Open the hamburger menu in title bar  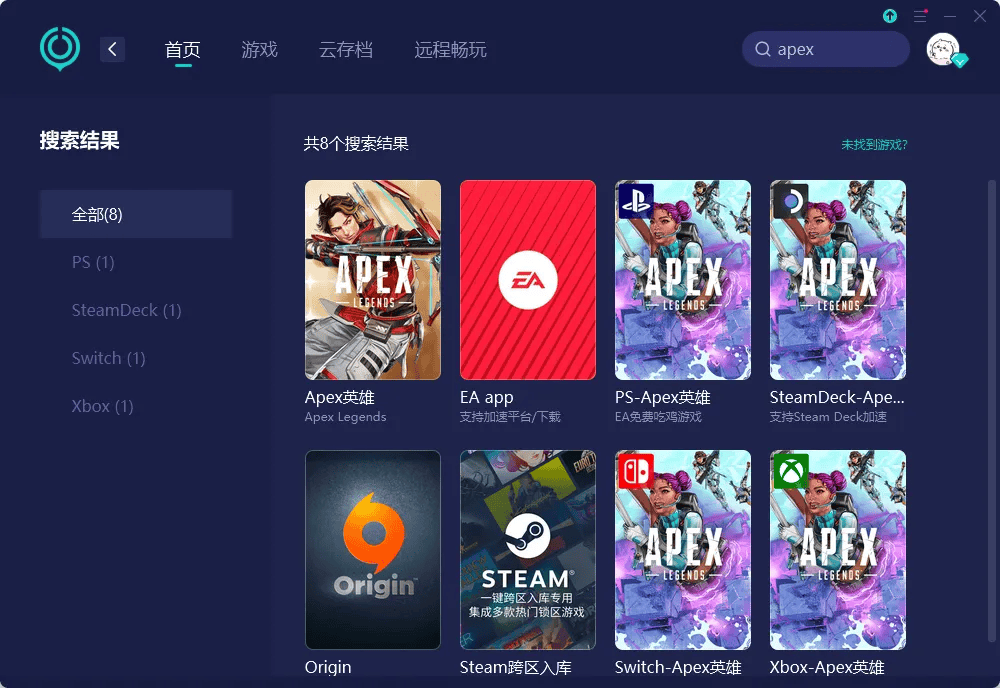920,16
